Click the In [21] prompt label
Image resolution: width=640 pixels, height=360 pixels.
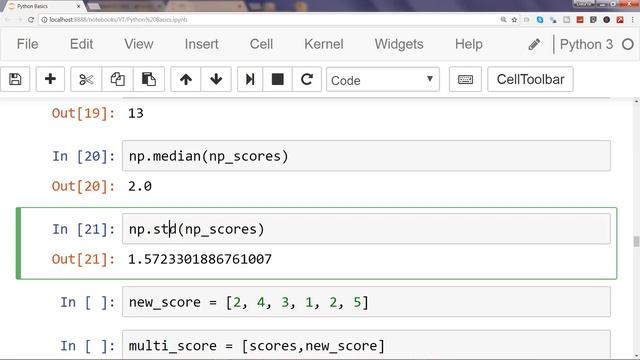(84, 229)
